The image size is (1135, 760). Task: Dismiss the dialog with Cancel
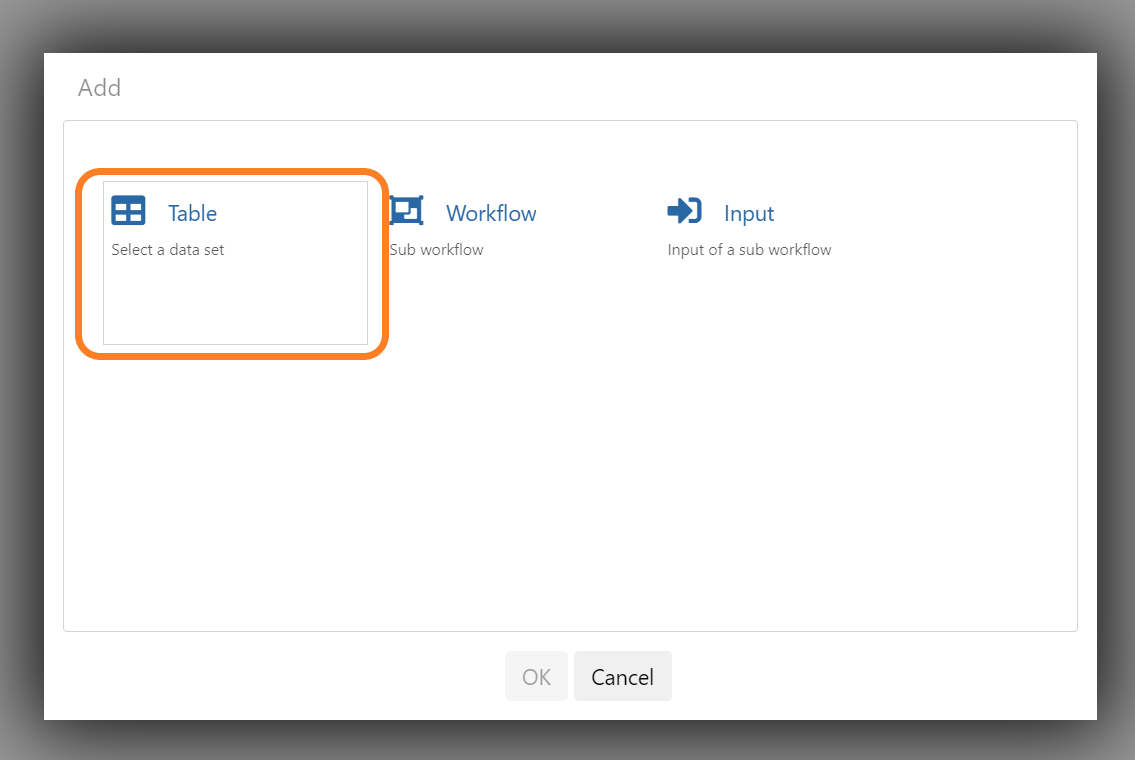(623, 676)
